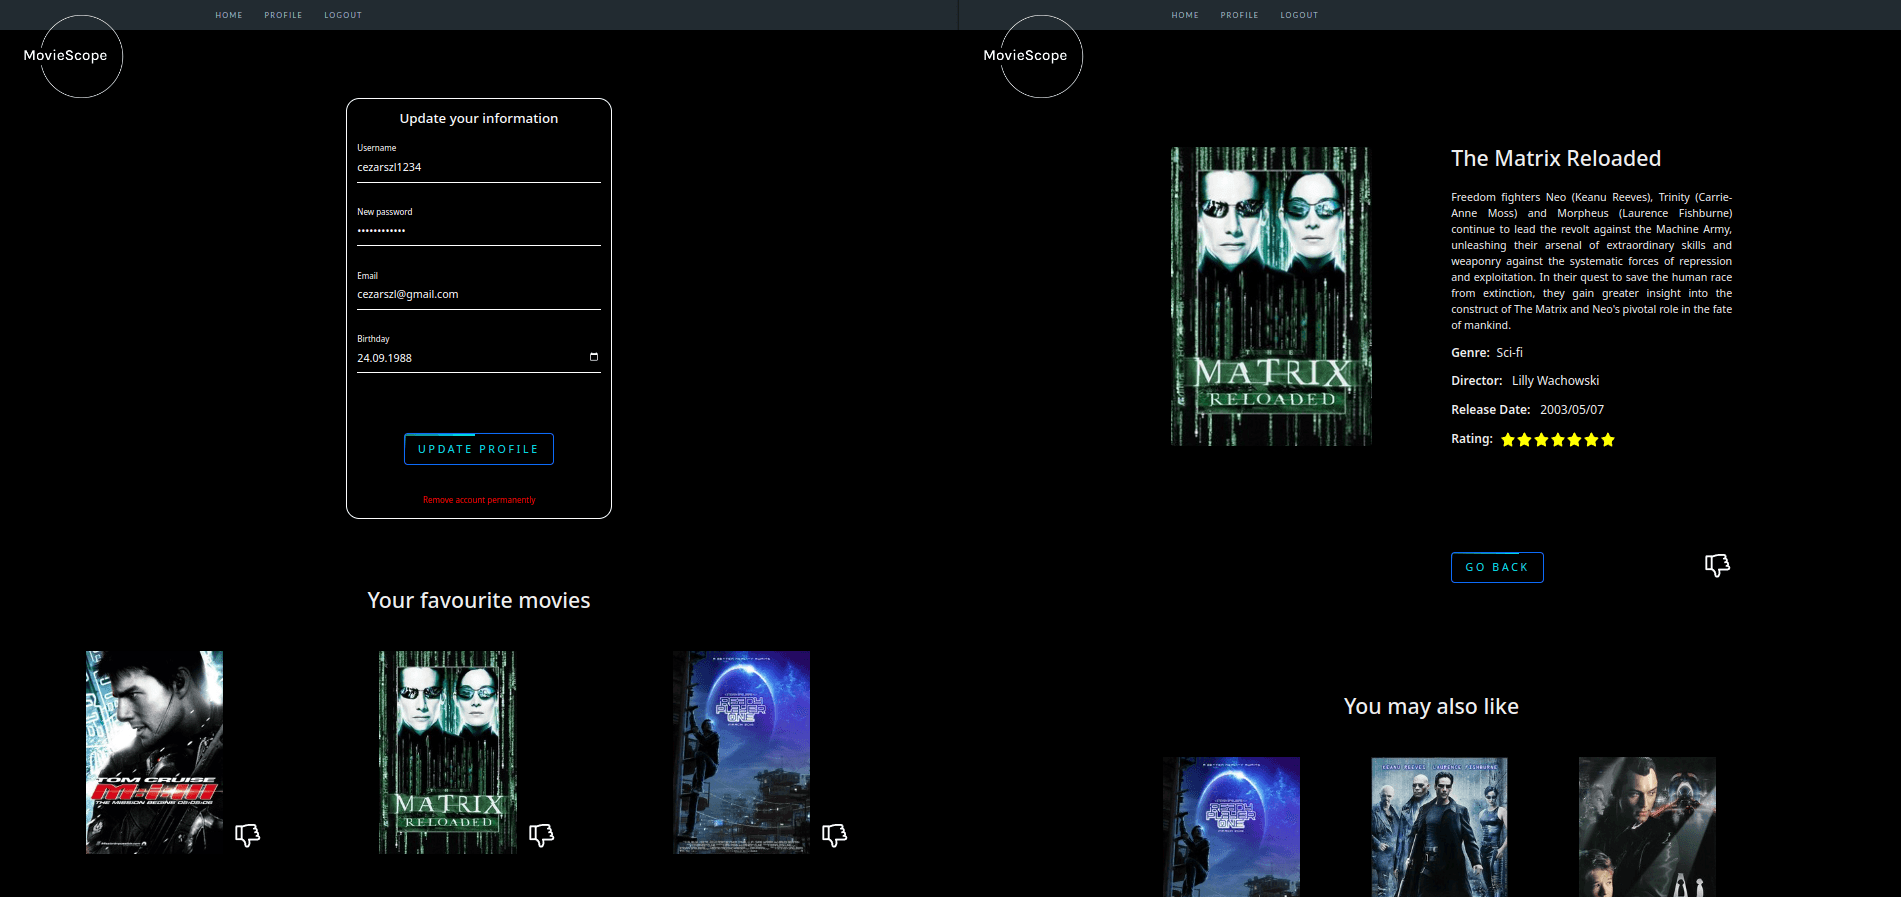Click the Birthday date field value
1901x897 pixels.
click(385, 358)
